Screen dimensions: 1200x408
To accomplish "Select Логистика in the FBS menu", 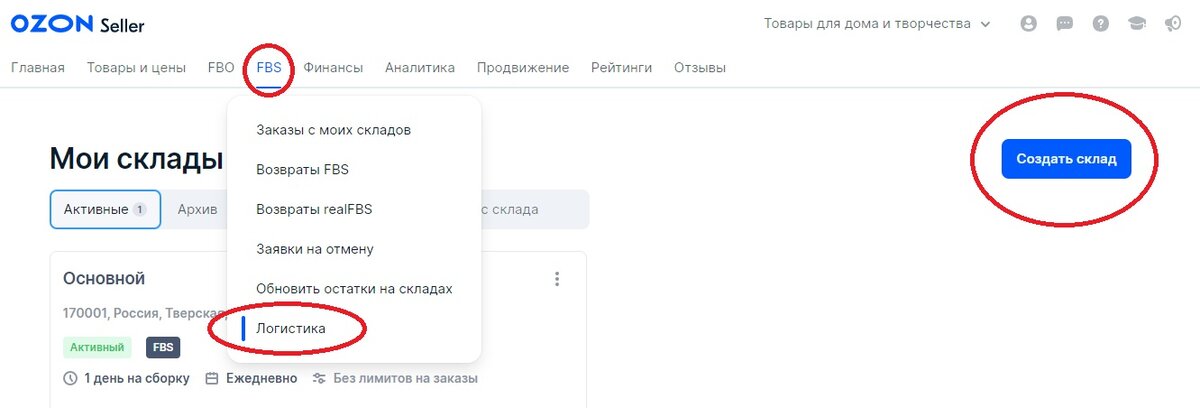I will [x=291, y=328].
